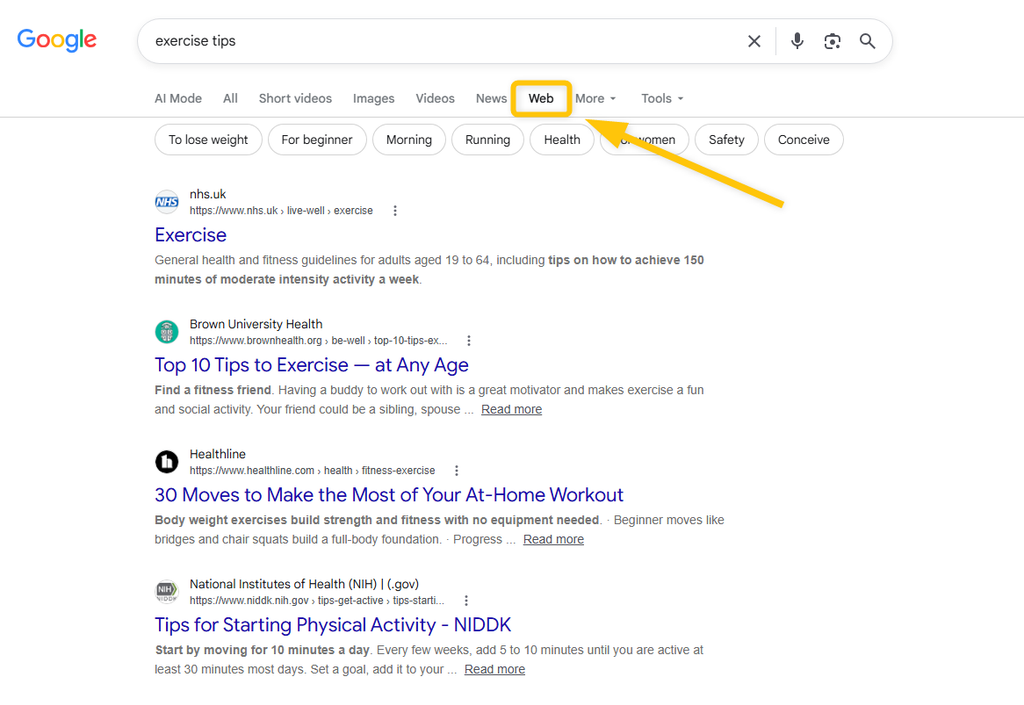Select the Safety filter chip

[726, 140]
